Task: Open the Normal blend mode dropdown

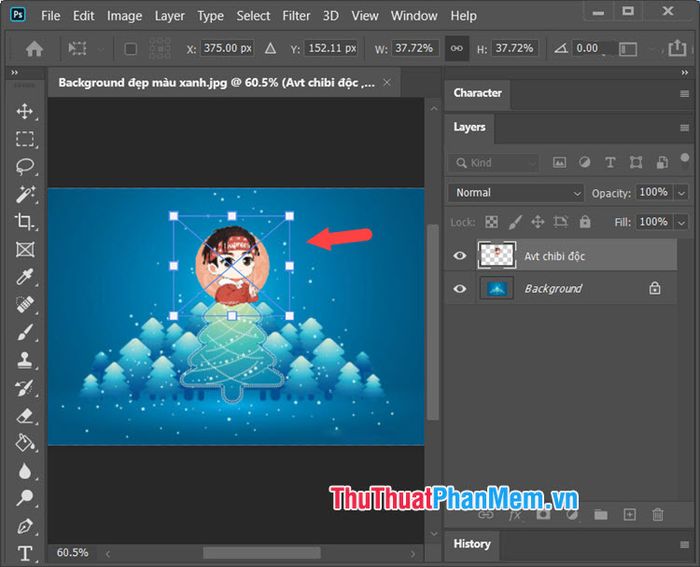Action: coord(516,193)
